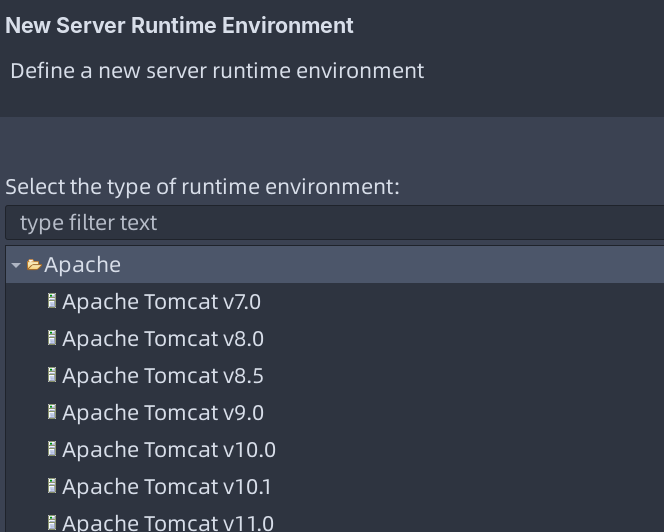Select Apache Tomcat v10.1 entry
This screenshot has height=532, width=664.
click(167, 487)
